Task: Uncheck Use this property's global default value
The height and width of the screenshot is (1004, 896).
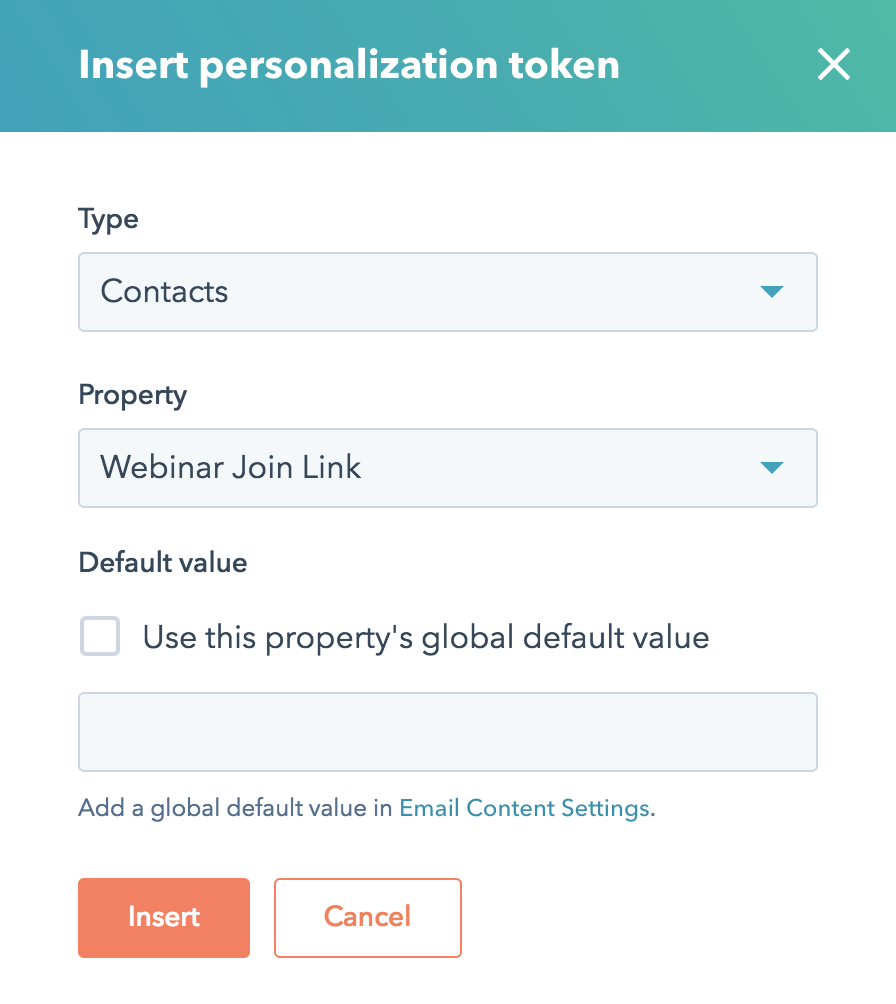Action: (x=99, y=636)
